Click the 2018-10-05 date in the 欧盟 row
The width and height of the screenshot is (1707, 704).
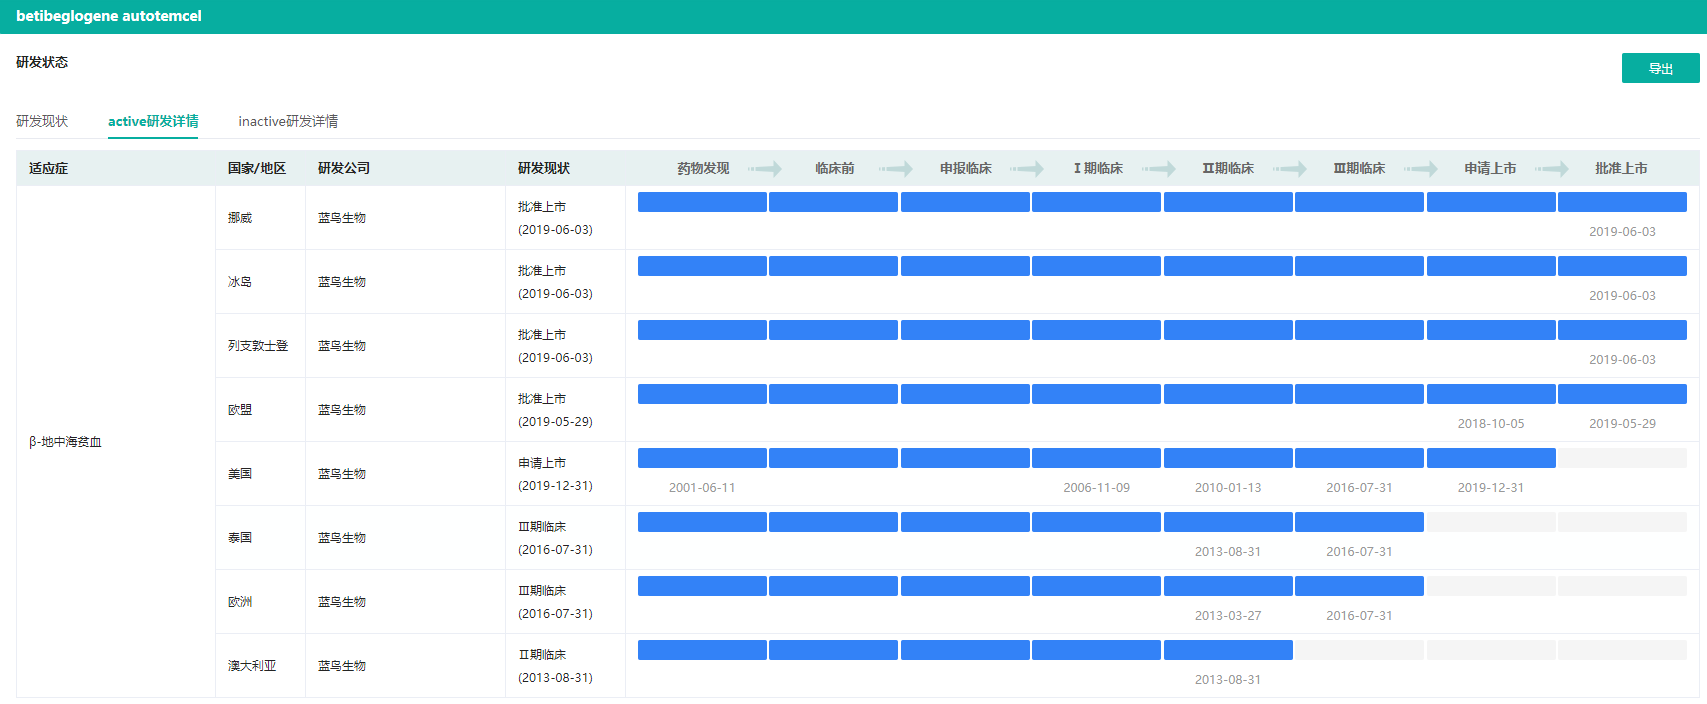[x=1490, y=424]
